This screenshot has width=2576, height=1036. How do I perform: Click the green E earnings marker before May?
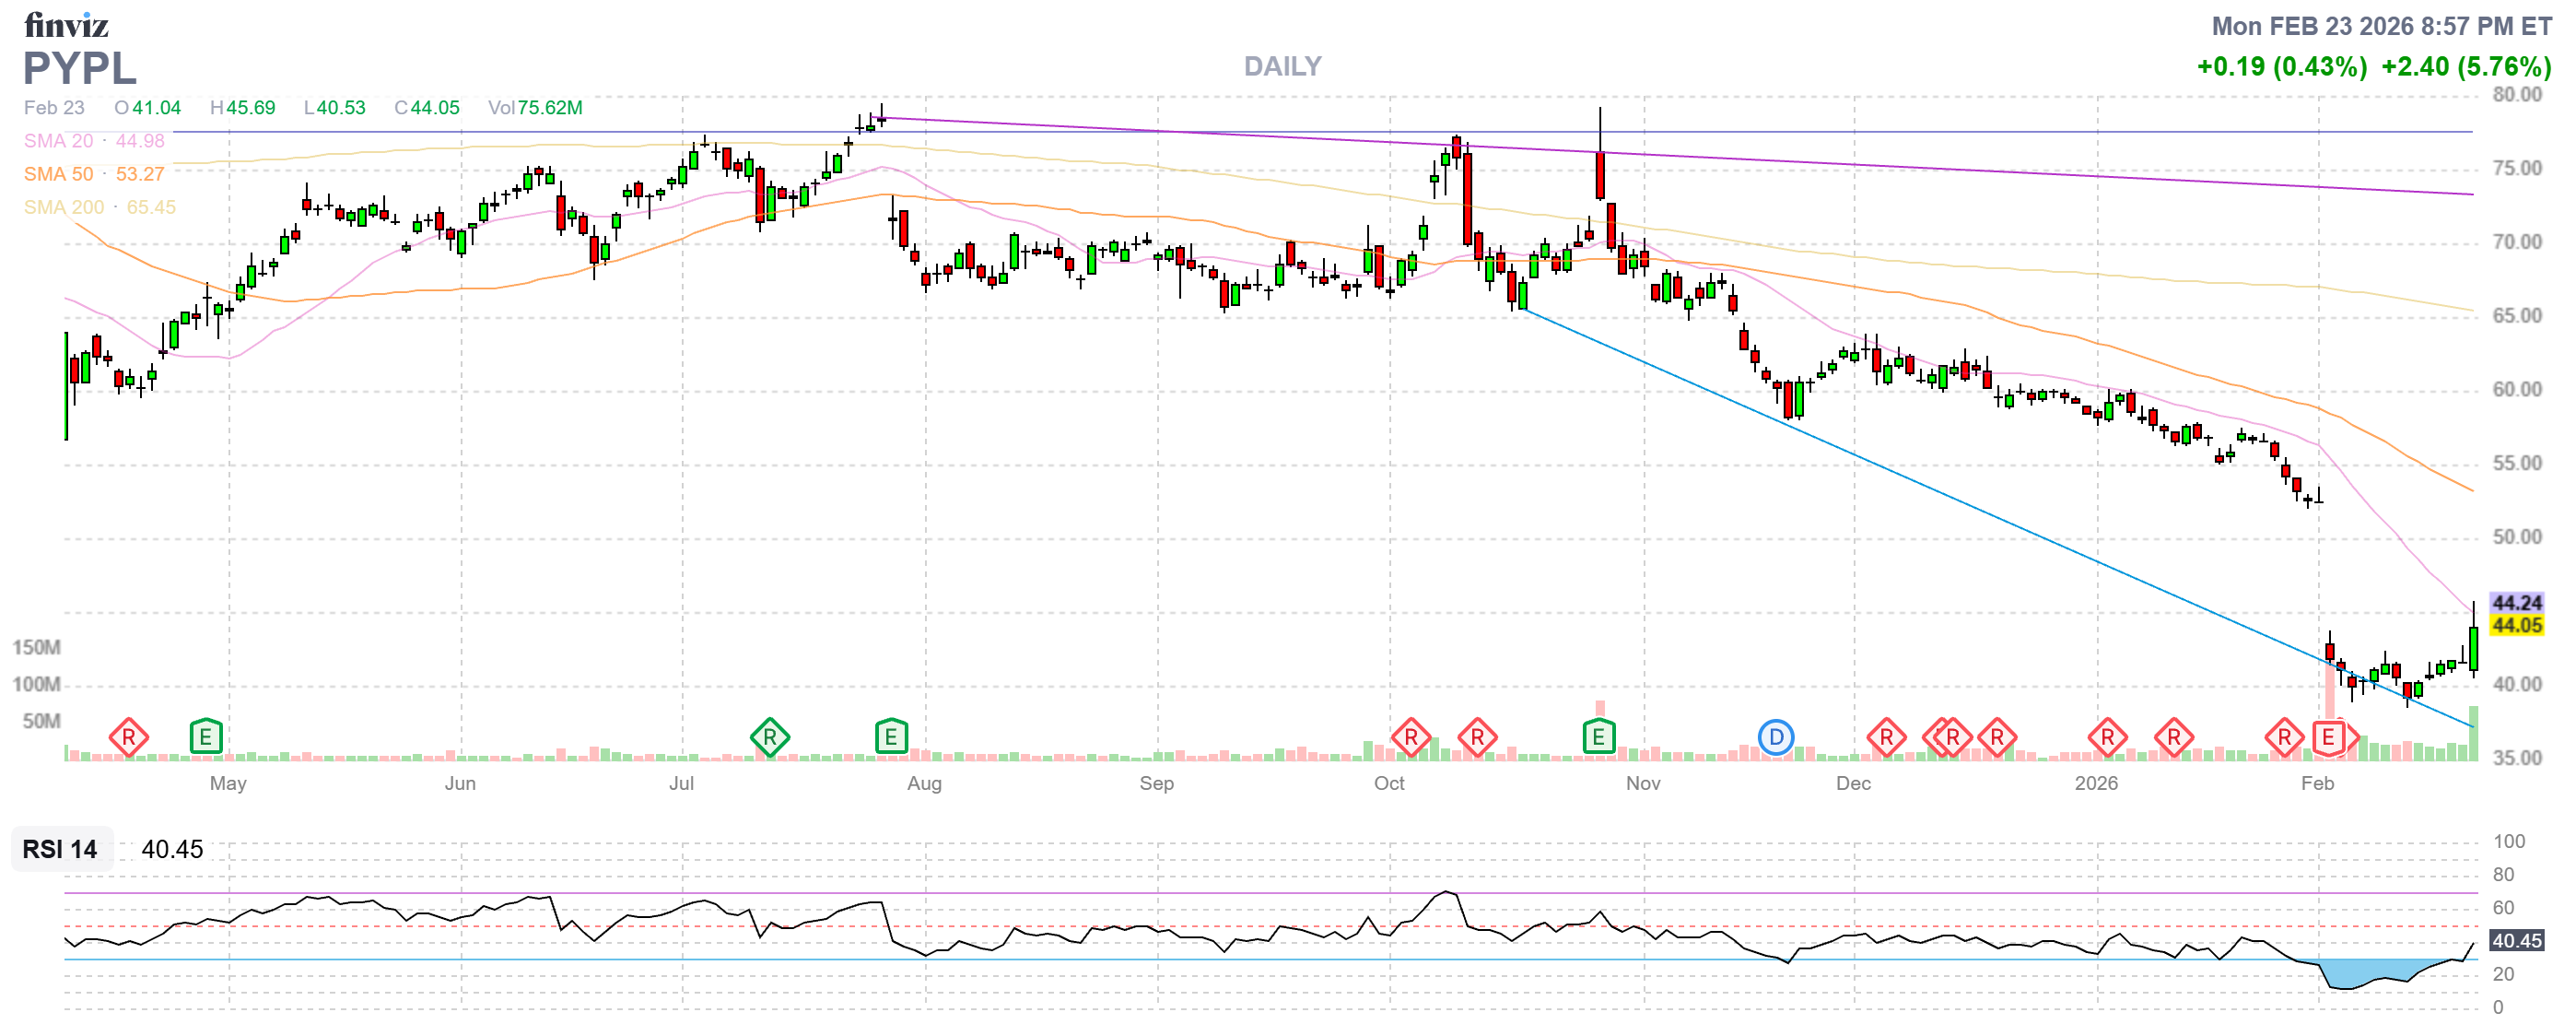tap(205, 738)
